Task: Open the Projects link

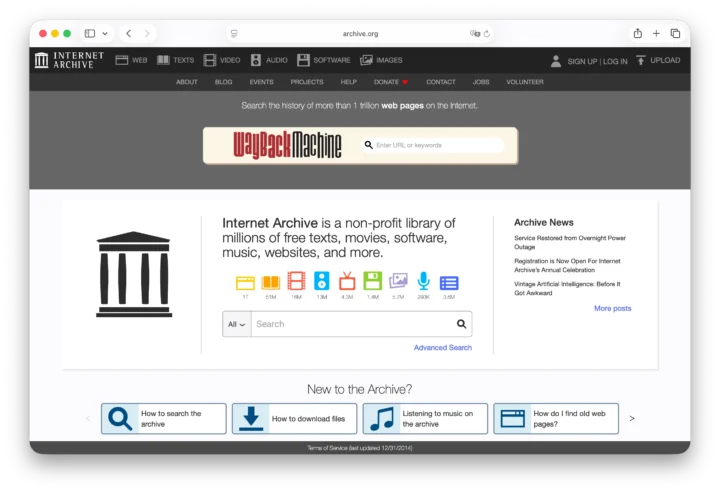Action: 307,82
